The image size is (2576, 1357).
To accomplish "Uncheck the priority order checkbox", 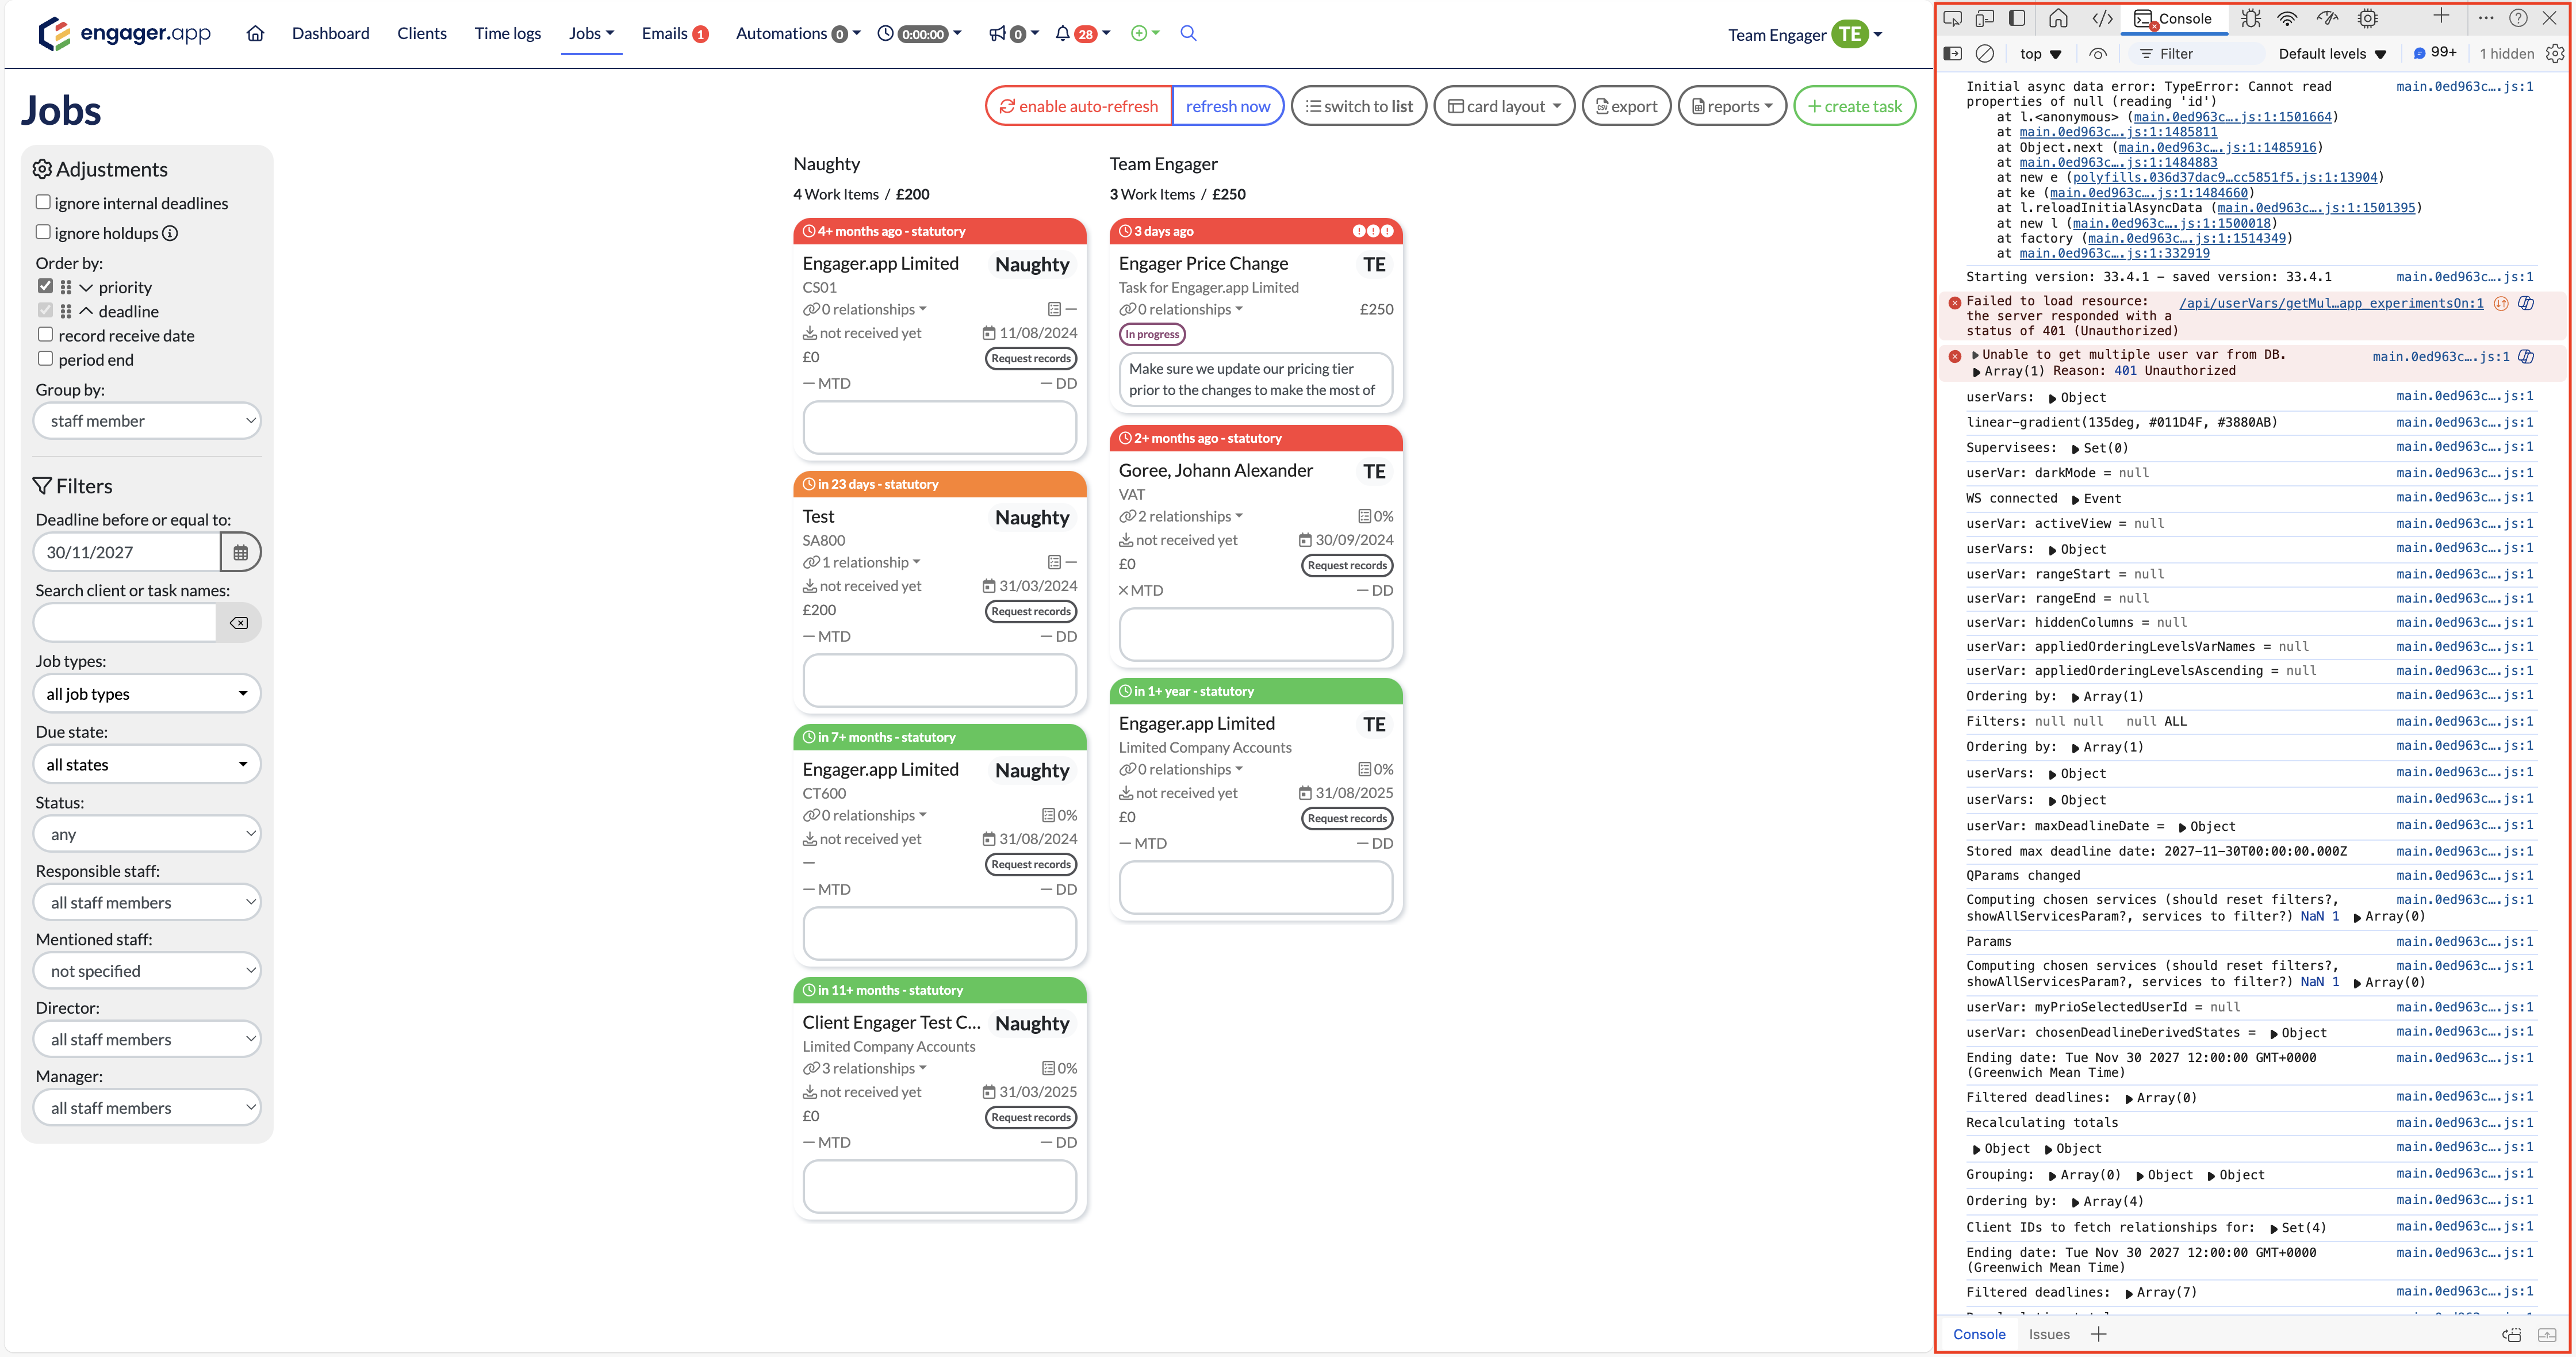I will 45,286.
